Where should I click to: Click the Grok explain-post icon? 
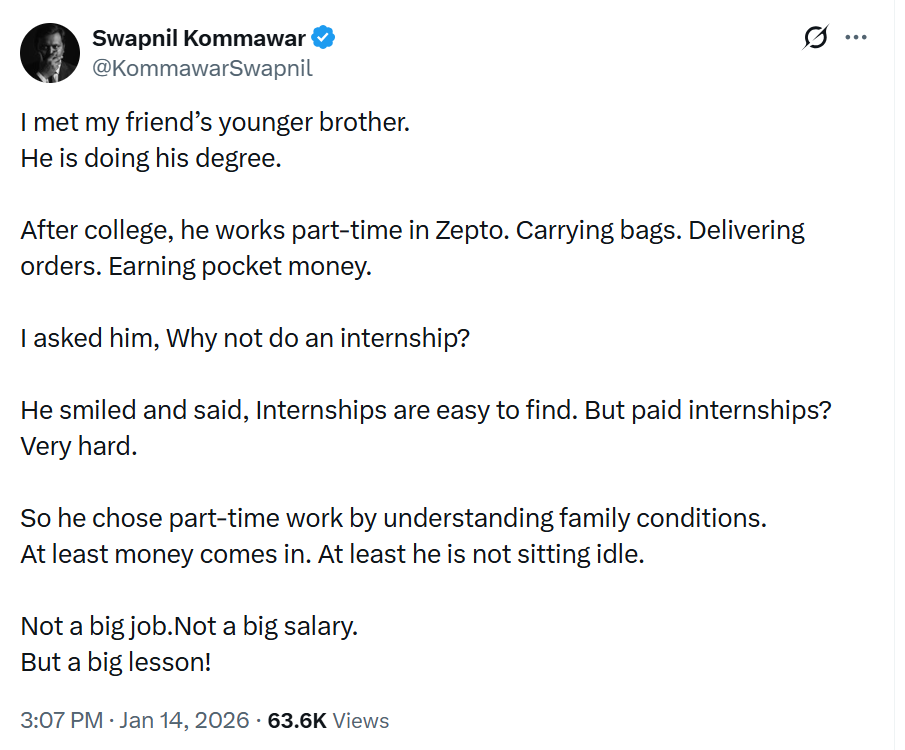pyautogui.click(x=815, y=38)
